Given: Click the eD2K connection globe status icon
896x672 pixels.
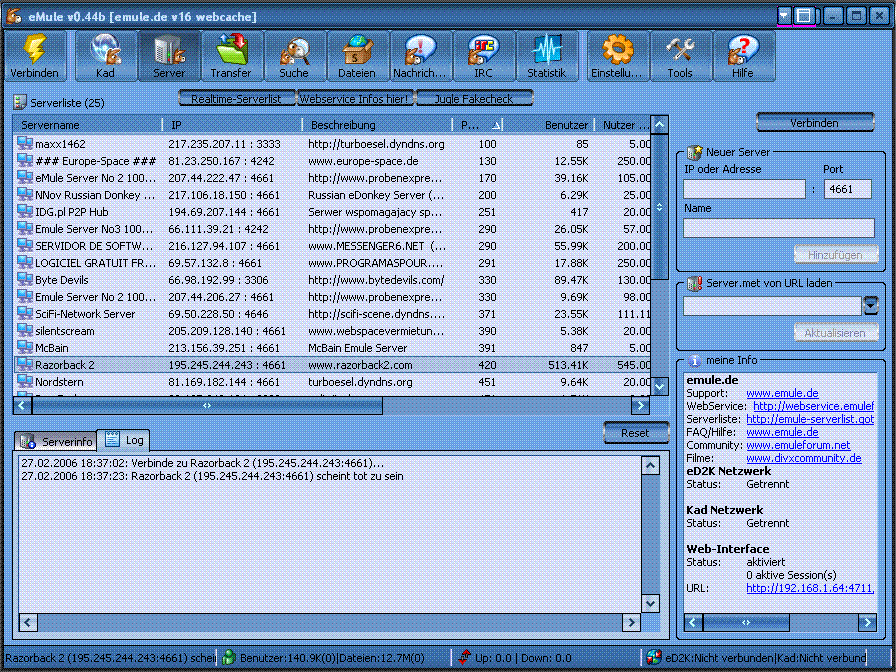Looking at the screenshot, I should [654, 658].
